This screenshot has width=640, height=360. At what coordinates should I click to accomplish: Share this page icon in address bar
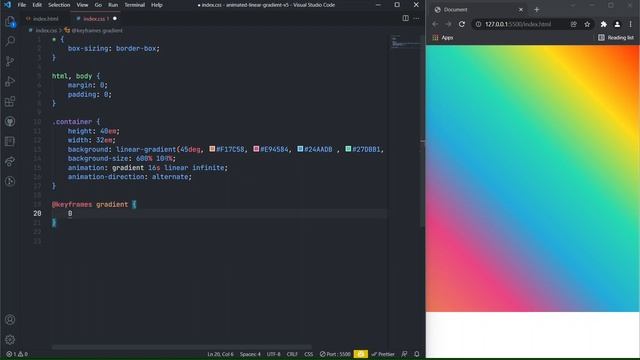tap(573, 24)
